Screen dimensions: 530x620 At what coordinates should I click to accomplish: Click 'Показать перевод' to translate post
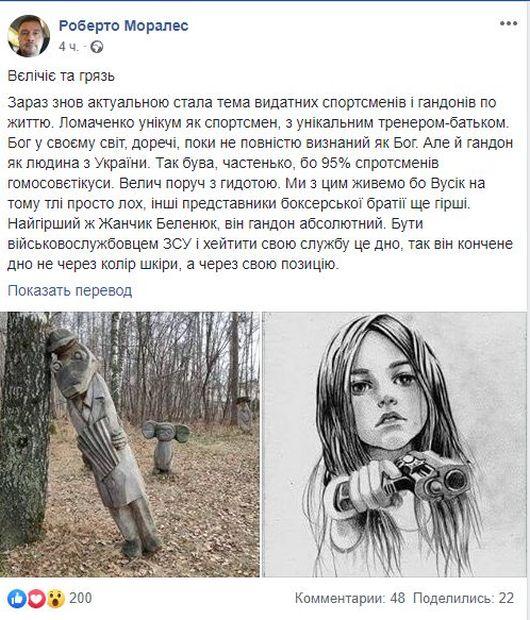point(70,291)
